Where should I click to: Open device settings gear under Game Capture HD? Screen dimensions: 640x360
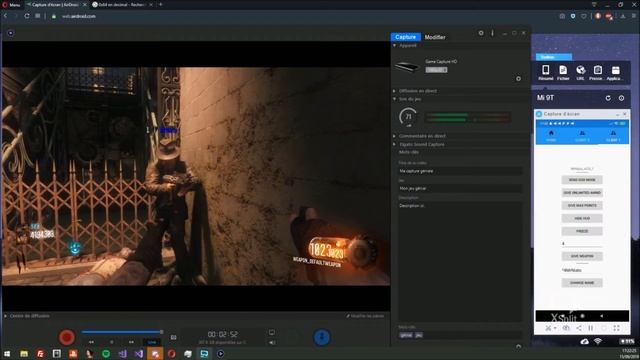(518, 78)
